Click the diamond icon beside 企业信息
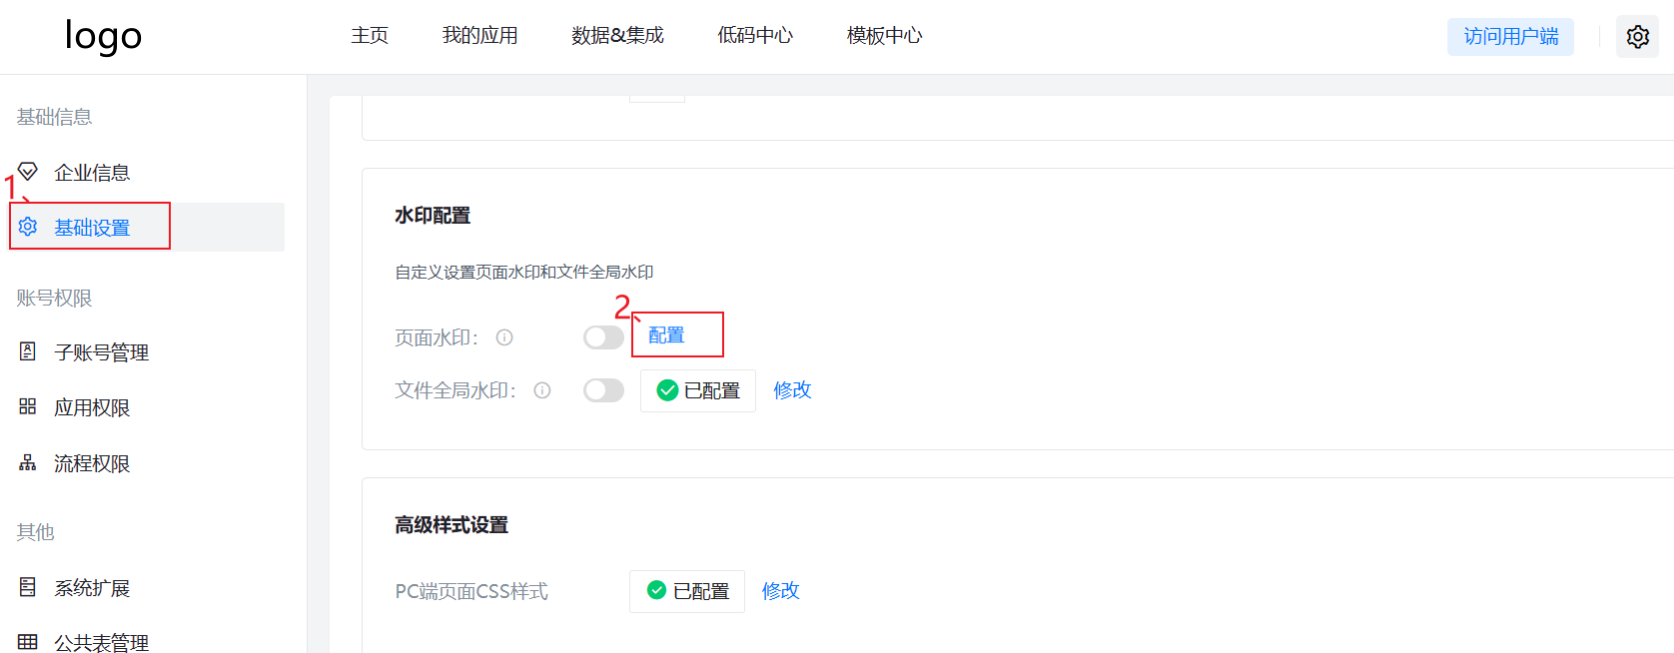The height and width of the screenshot is (653, 1674). click(28, 172)
